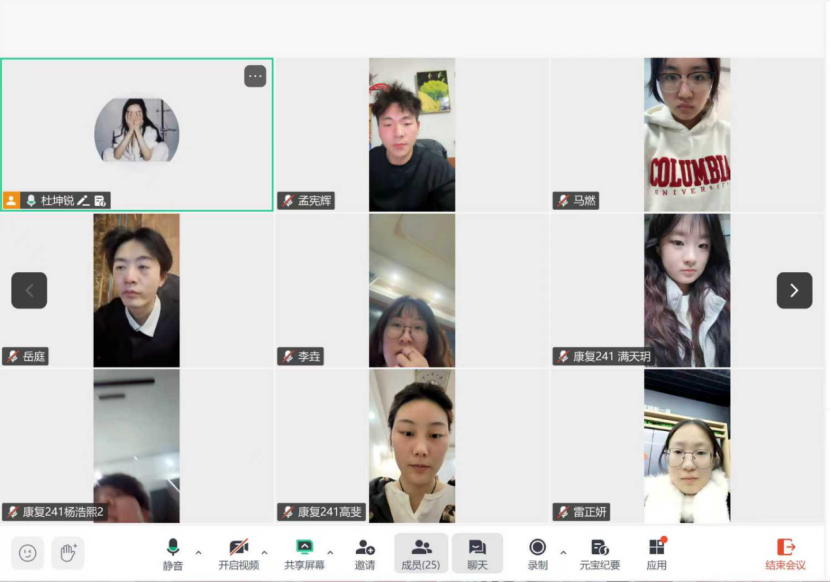Open the 聊天 chat panel
The height and width of the screenshot is (582, 831).
click(x=477, y=553)
